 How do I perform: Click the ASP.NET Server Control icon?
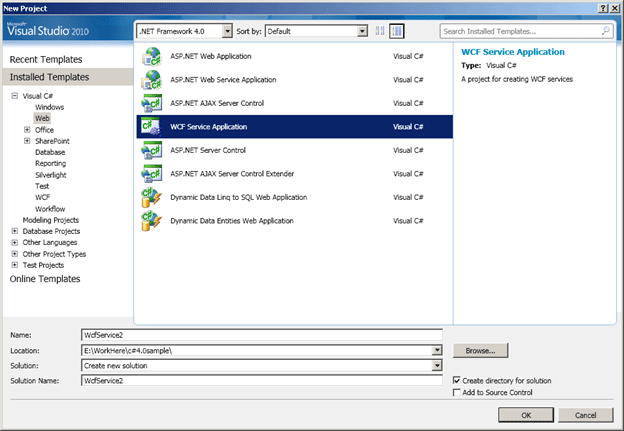(x=152, y=150)
